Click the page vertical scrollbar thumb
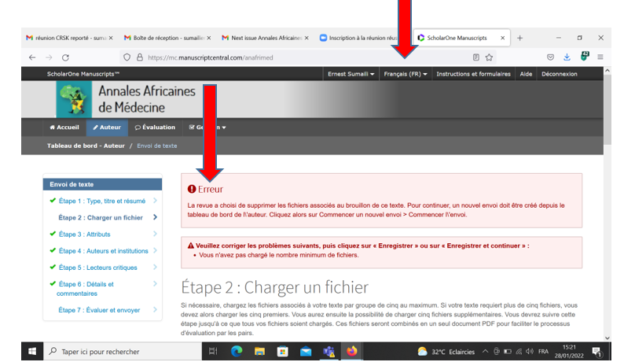This screenshot has width=624, height=362. pos(607,109)
